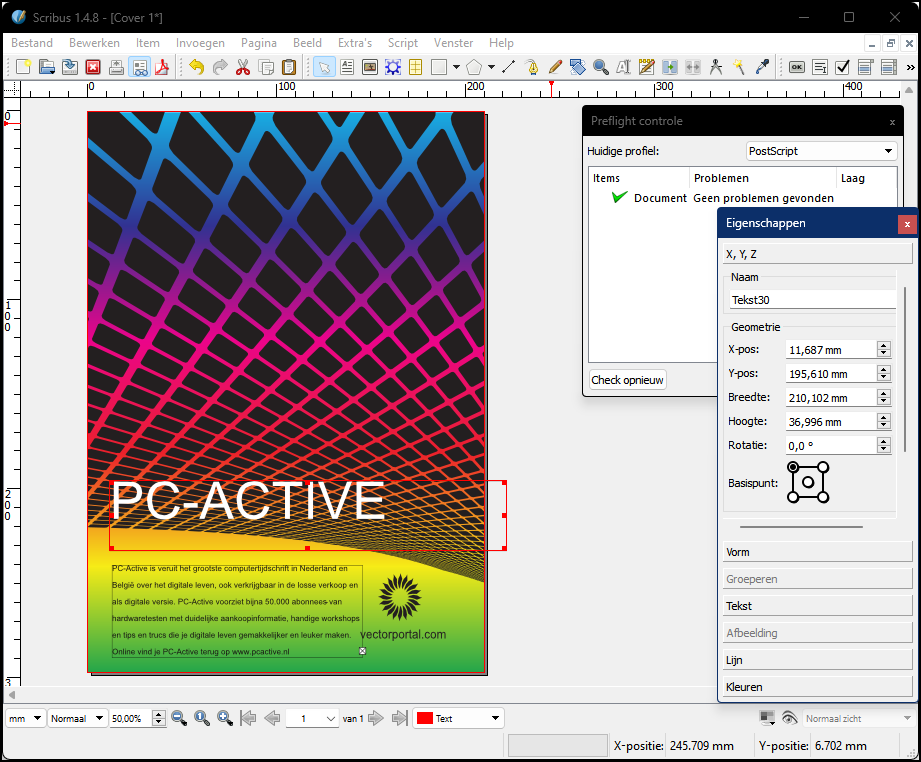Close the Eigenschappen panel
Screen dimensions: 921x762
907,224
